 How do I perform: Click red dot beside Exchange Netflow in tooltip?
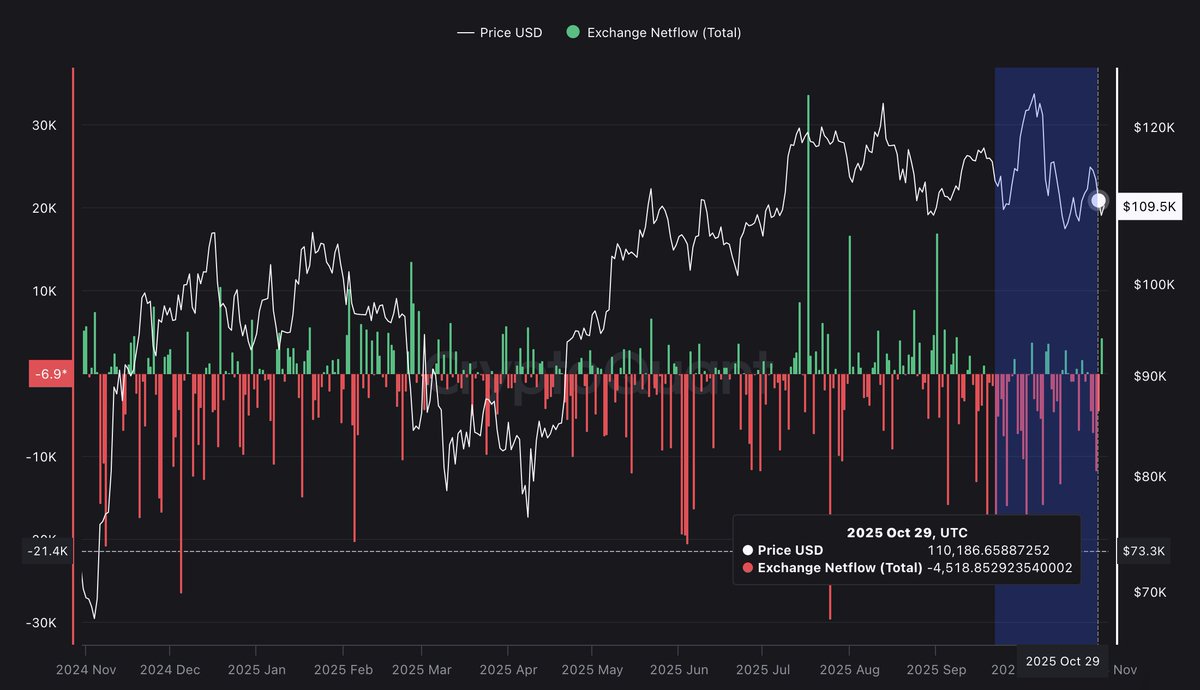(x=748, y=568)
